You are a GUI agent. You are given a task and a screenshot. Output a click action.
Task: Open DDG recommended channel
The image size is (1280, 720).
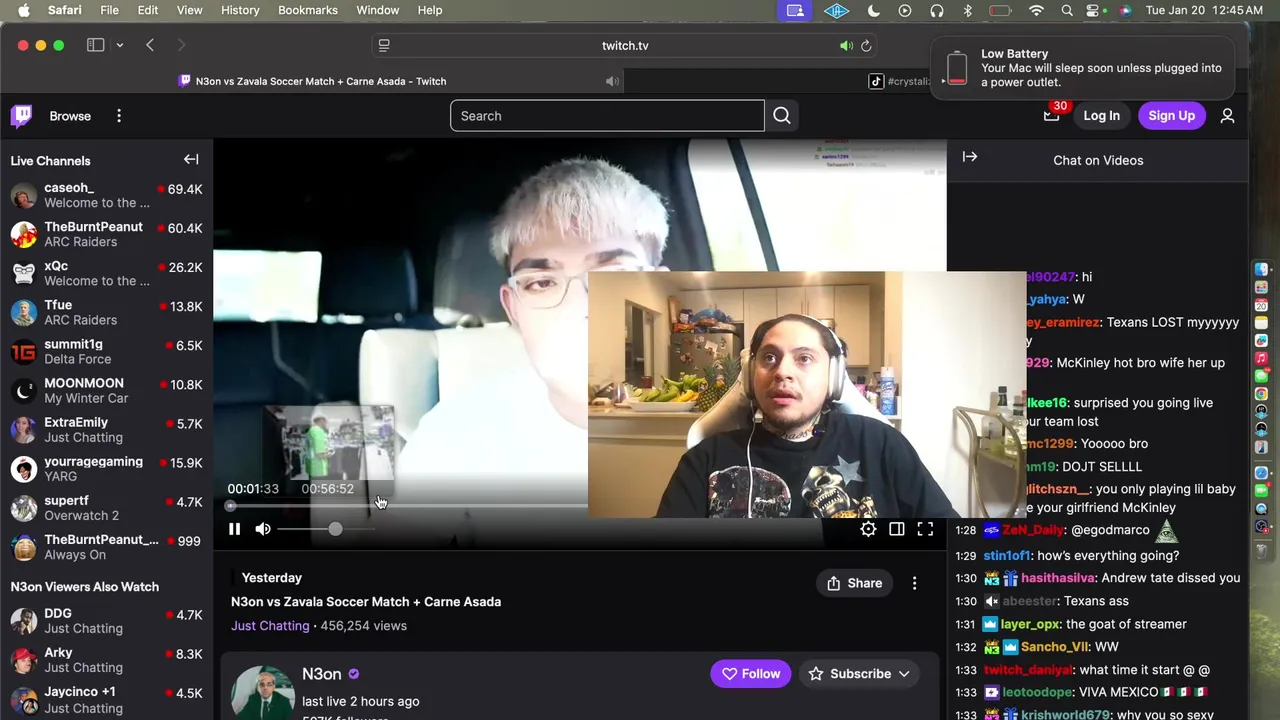click(x=106, y=621)
